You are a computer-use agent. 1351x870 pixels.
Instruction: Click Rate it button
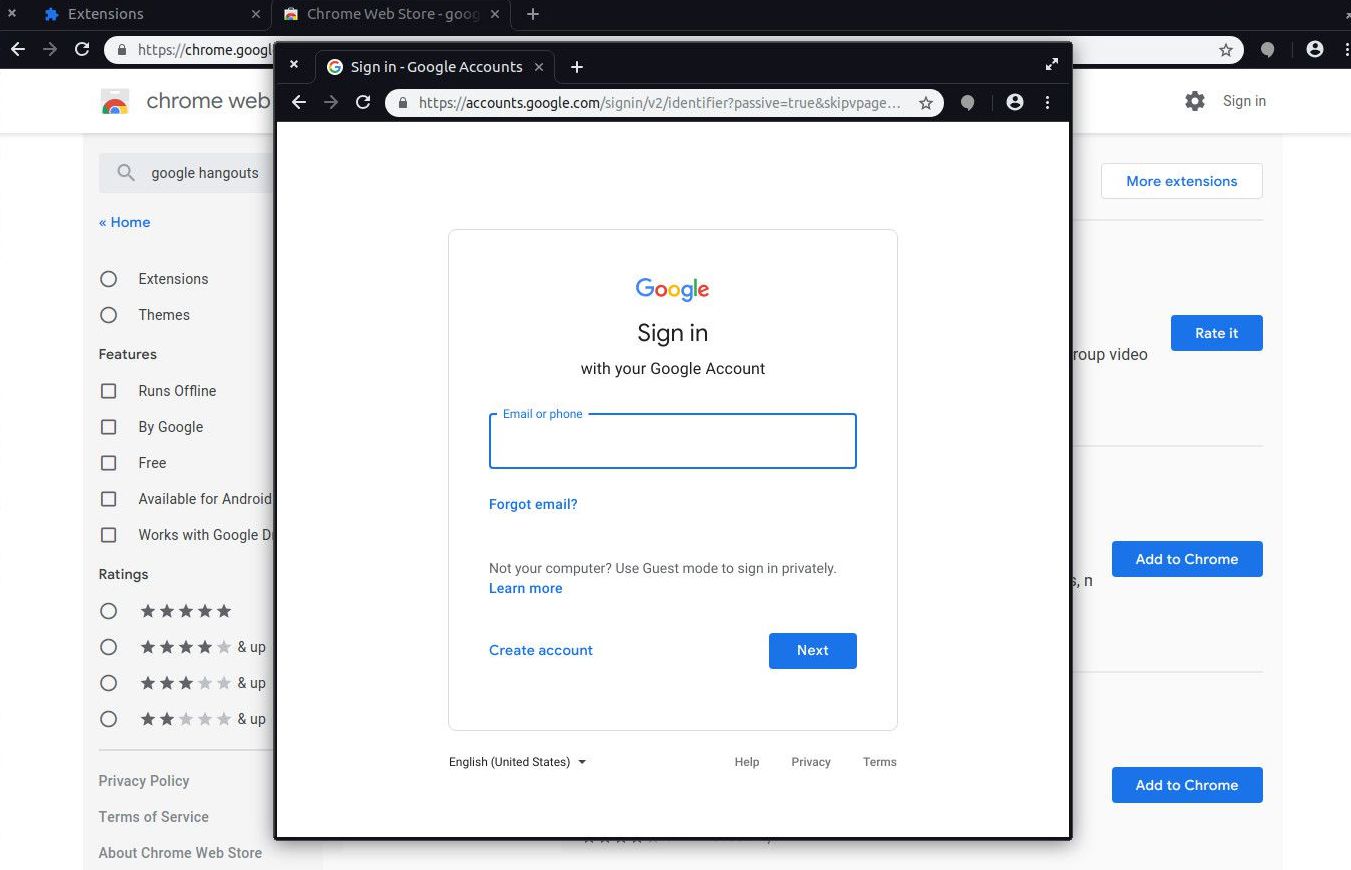pos(1216,333)
